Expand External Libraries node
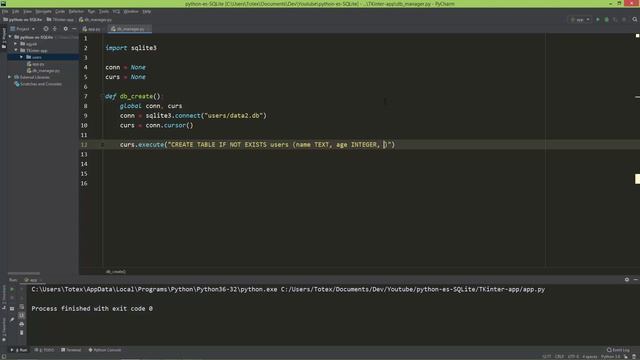This screenshot has width=640, height=360. 10,77
